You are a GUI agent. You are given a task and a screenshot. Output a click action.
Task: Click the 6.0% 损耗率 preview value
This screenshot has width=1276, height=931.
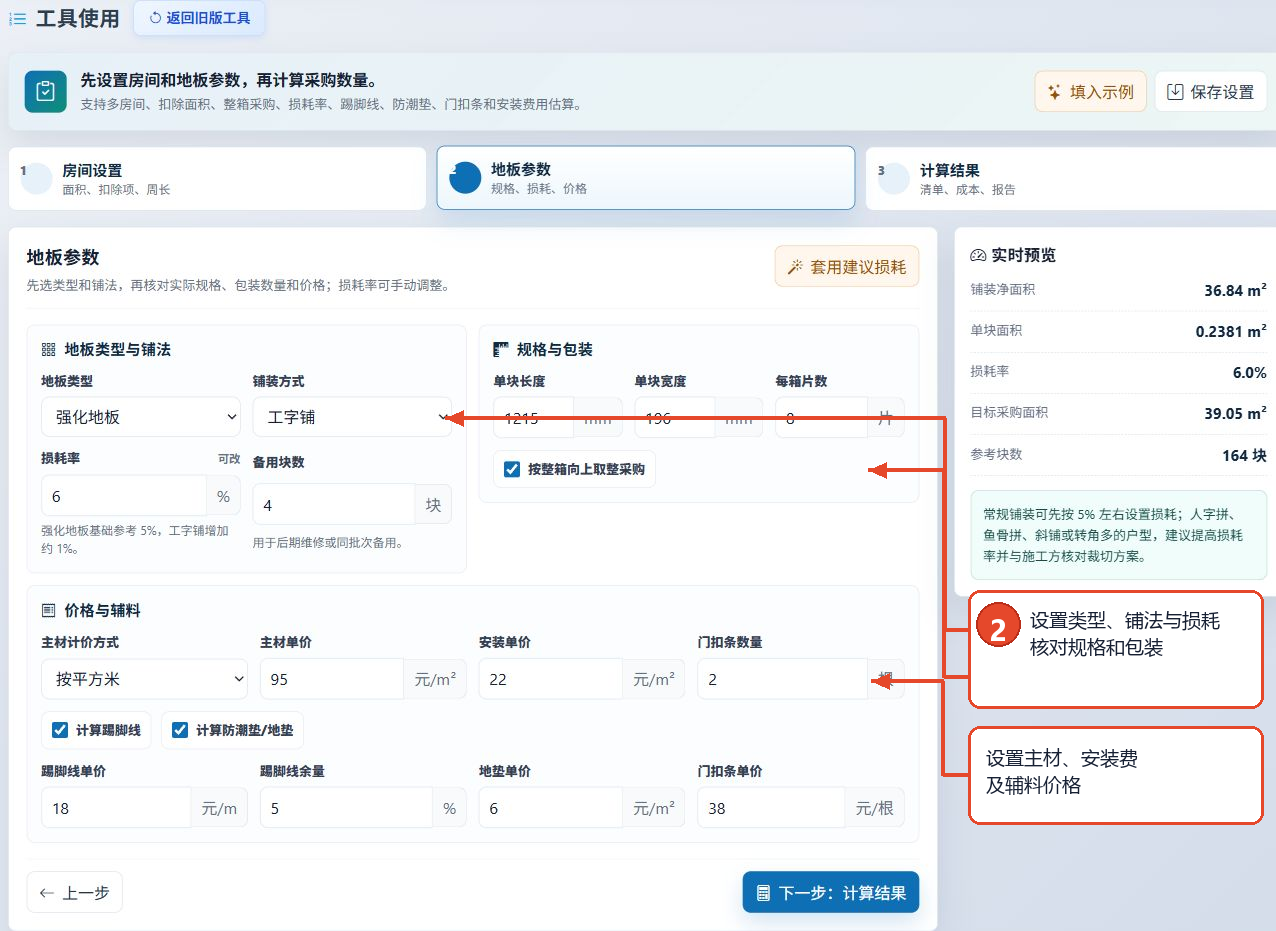coord(1249,372)
